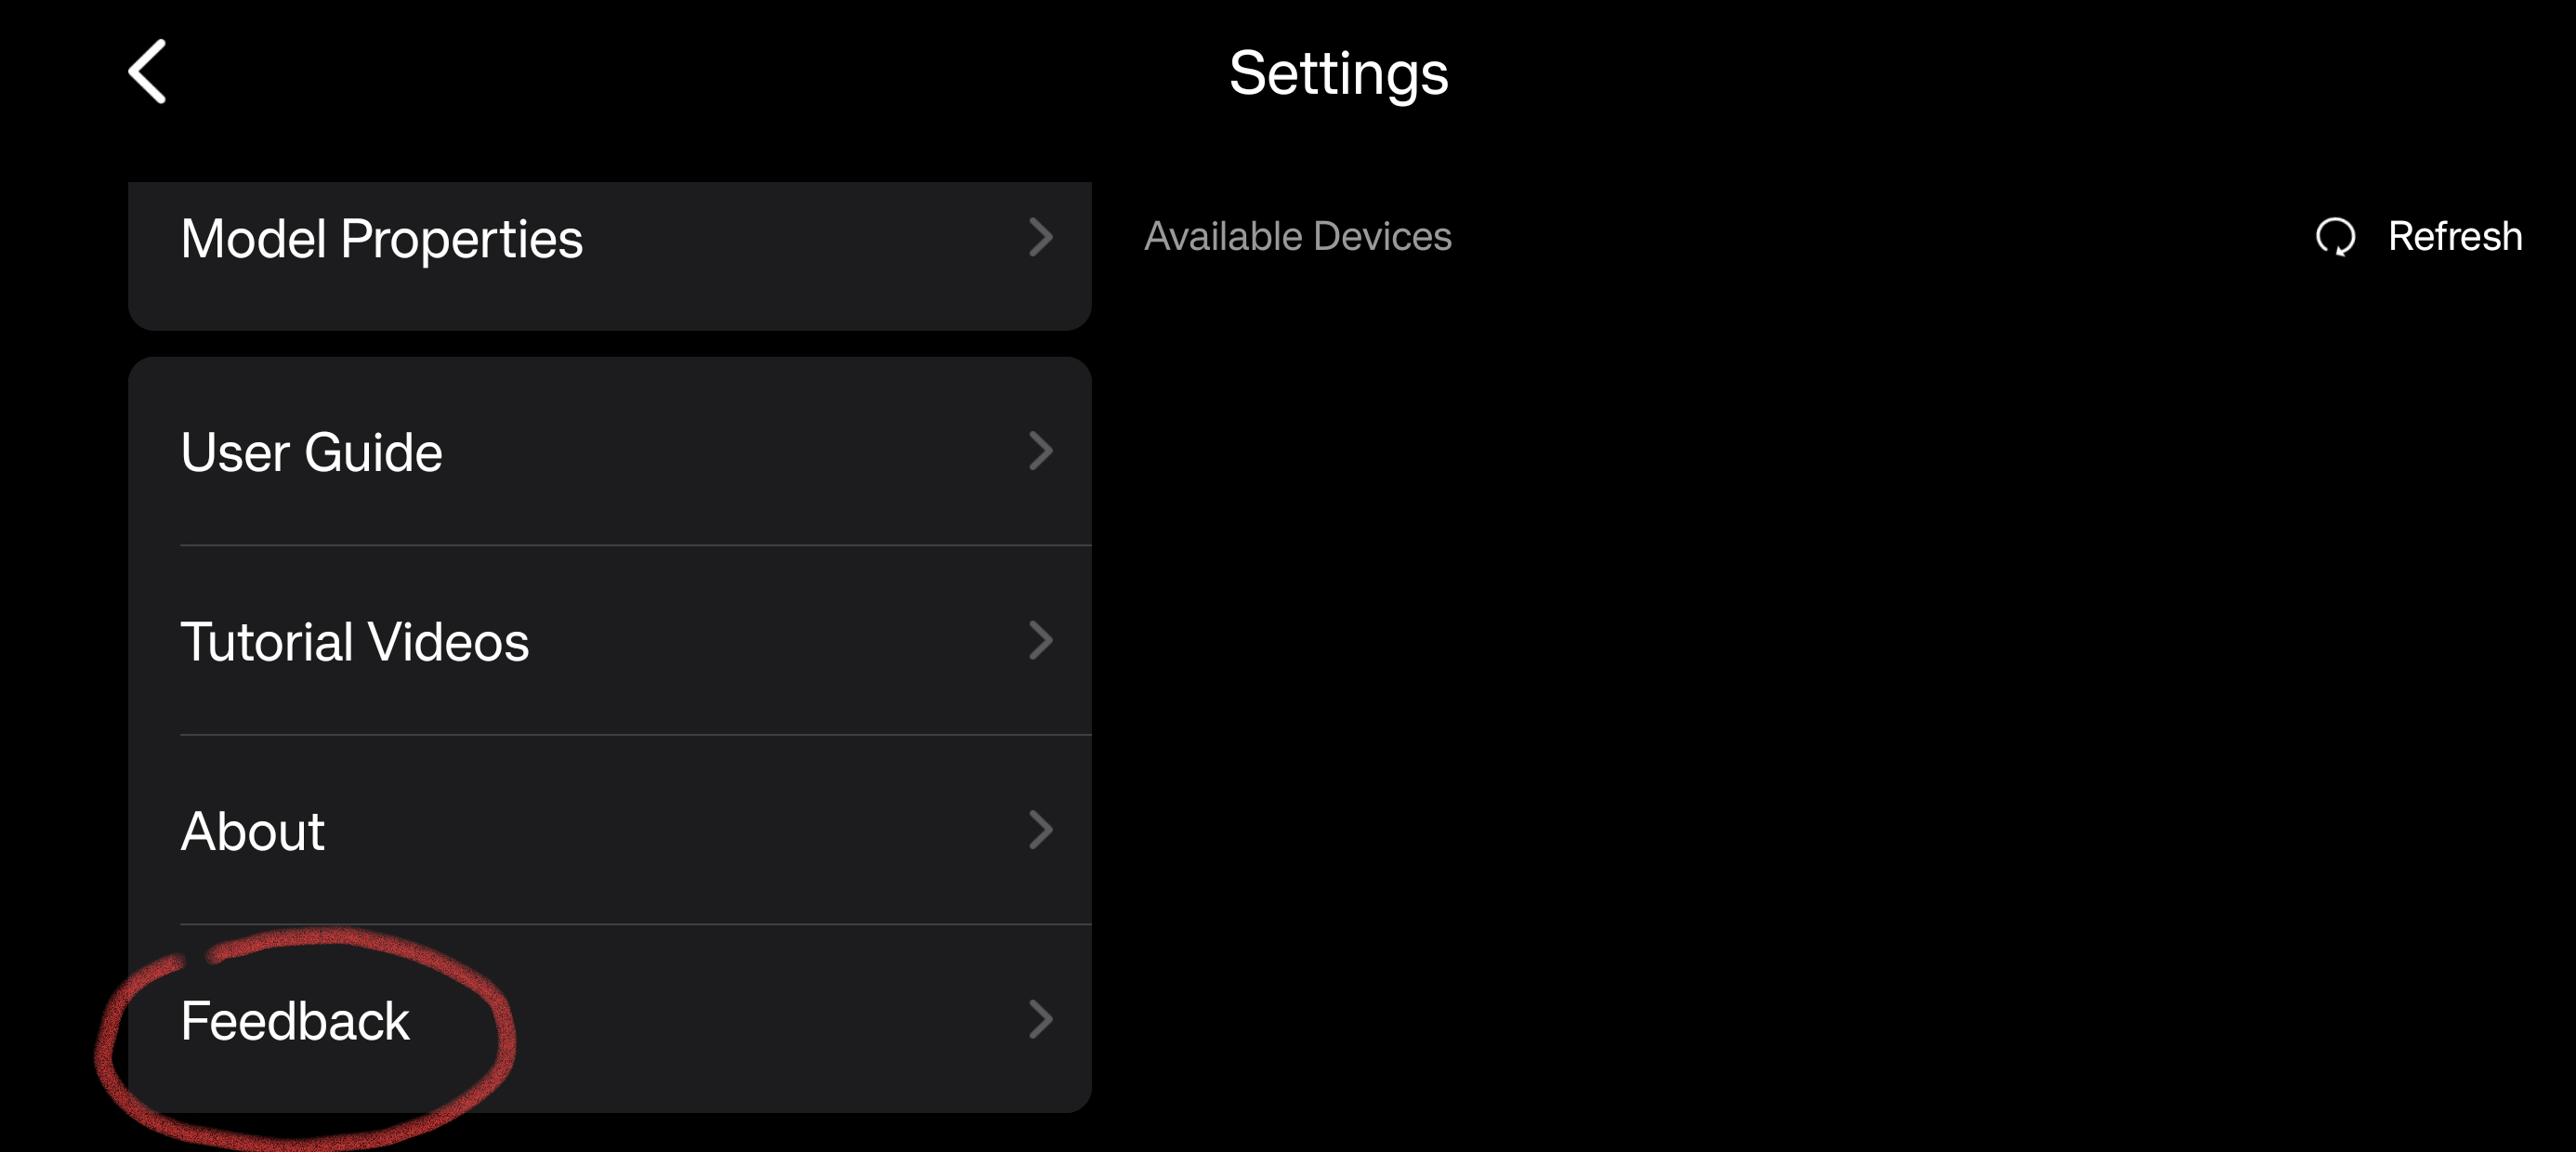Click the chevron arrow beside About

click(1041, 830)
